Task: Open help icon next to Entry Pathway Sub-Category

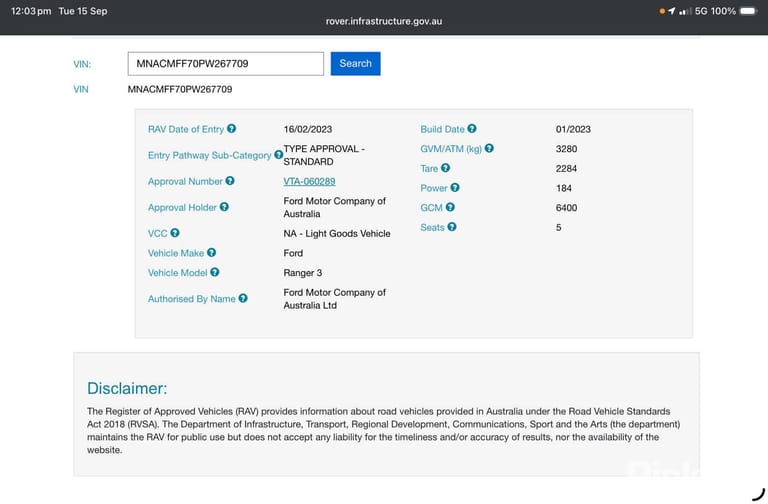Action: pyautogui.click(x=278, y=155)
